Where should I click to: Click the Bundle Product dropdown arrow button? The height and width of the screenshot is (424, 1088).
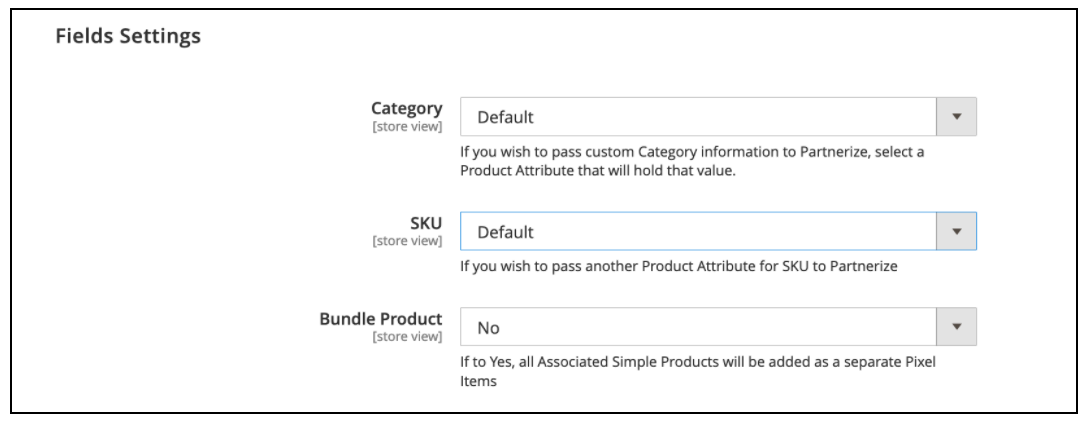coord(956,327)
